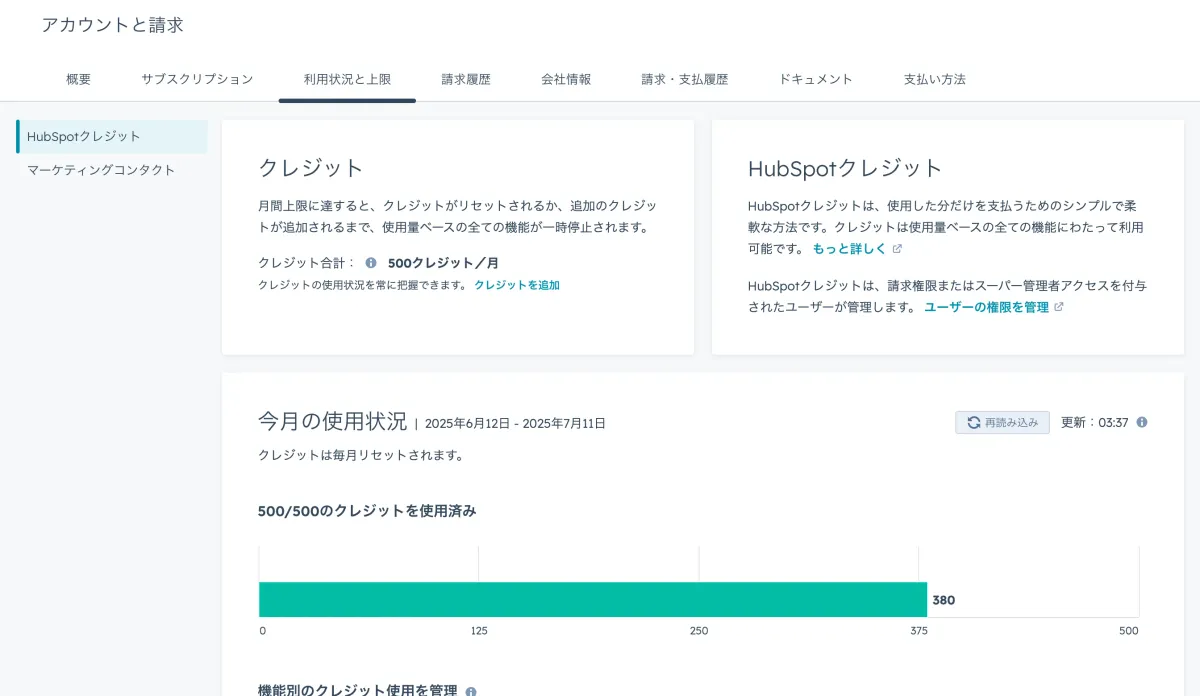This screenshot has height=696, width=1200.
Task: Open the サブスクリプション tab
Action: (x=196, y=78)
